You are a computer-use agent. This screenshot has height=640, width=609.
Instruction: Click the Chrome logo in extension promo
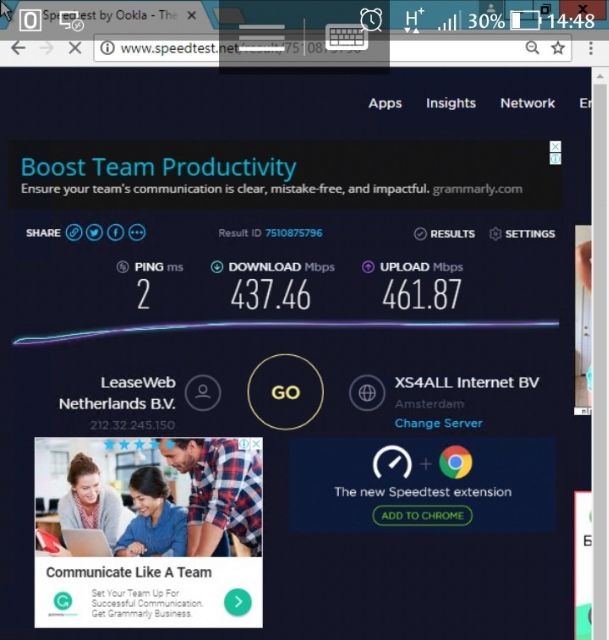456,463
